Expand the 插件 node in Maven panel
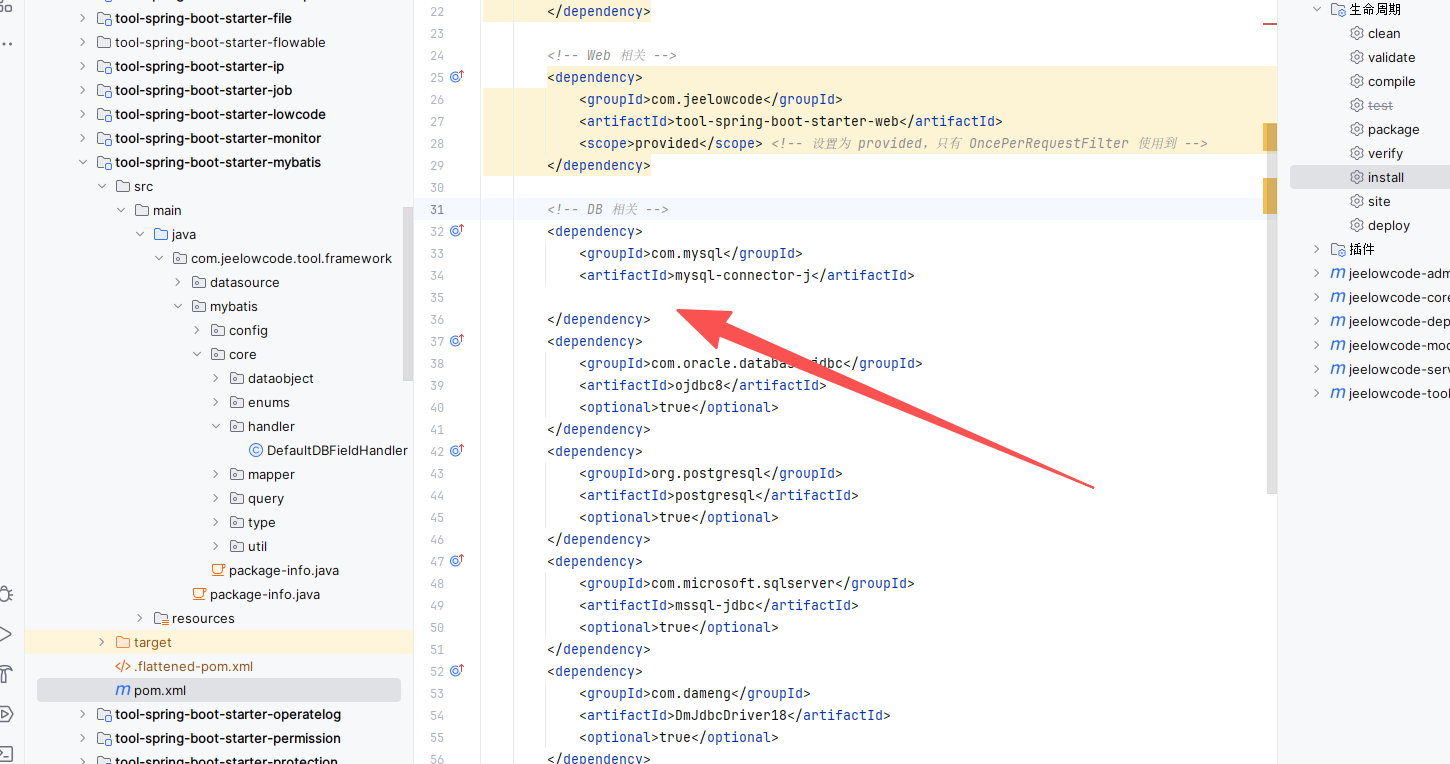Viewport: 1450px width, 764px height. [1317, 249]
